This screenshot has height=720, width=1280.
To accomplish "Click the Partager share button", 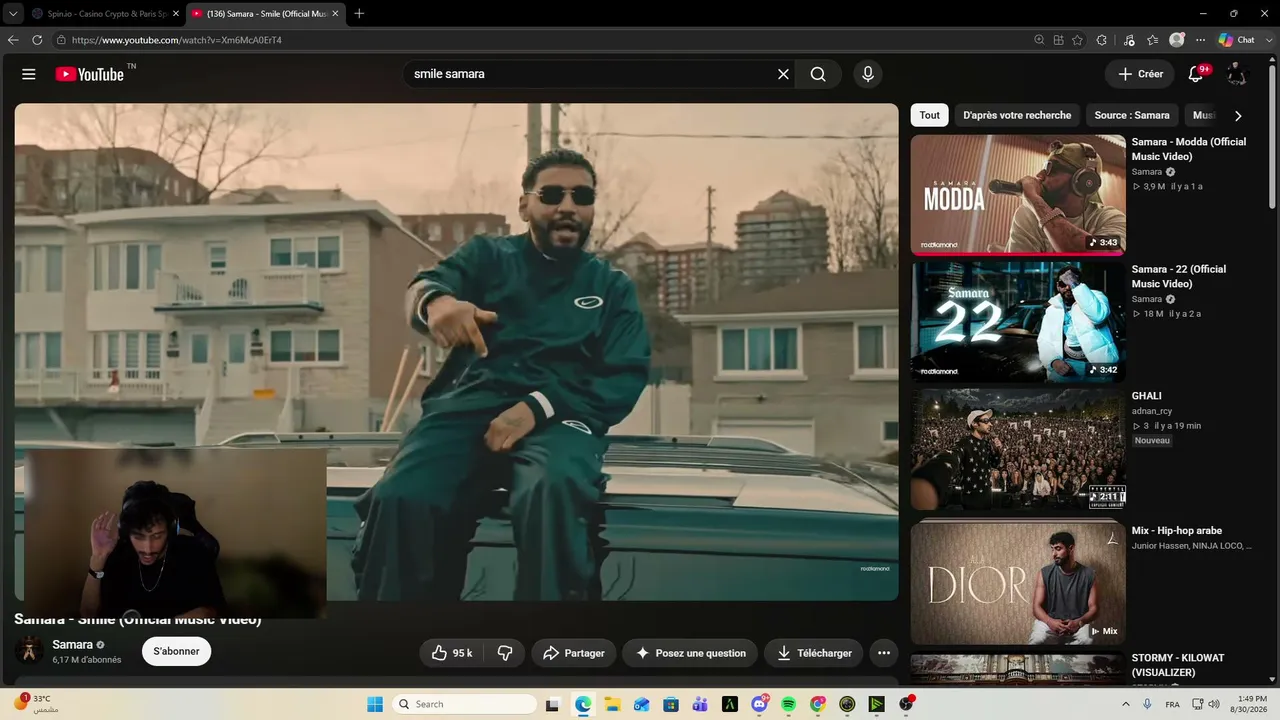I will (574, 653).
